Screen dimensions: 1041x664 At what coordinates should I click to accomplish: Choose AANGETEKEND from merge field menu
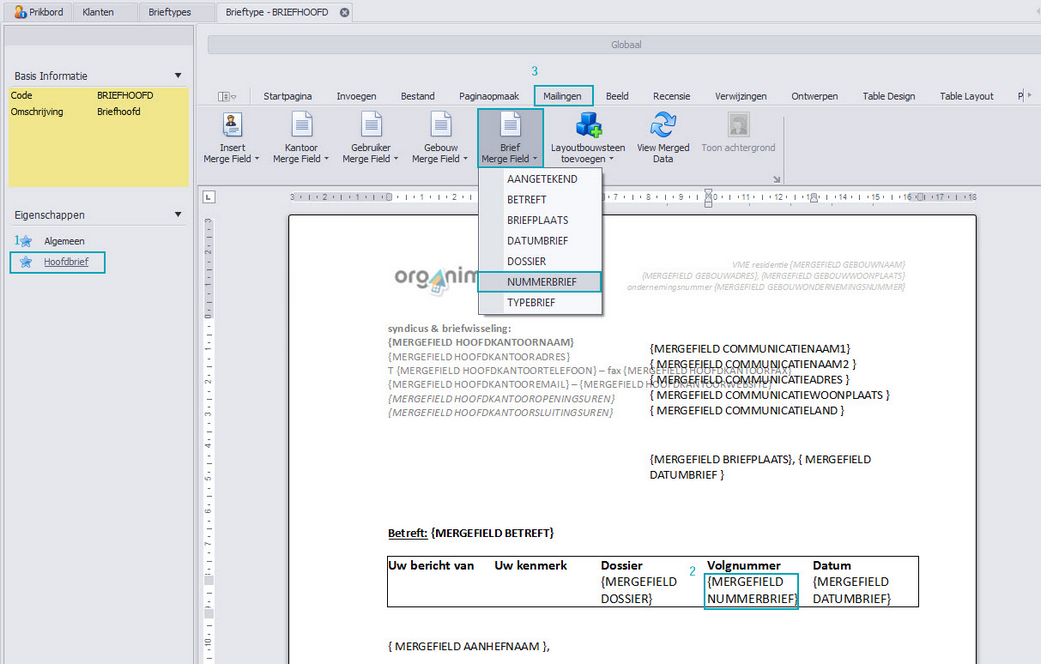point(540,179)
